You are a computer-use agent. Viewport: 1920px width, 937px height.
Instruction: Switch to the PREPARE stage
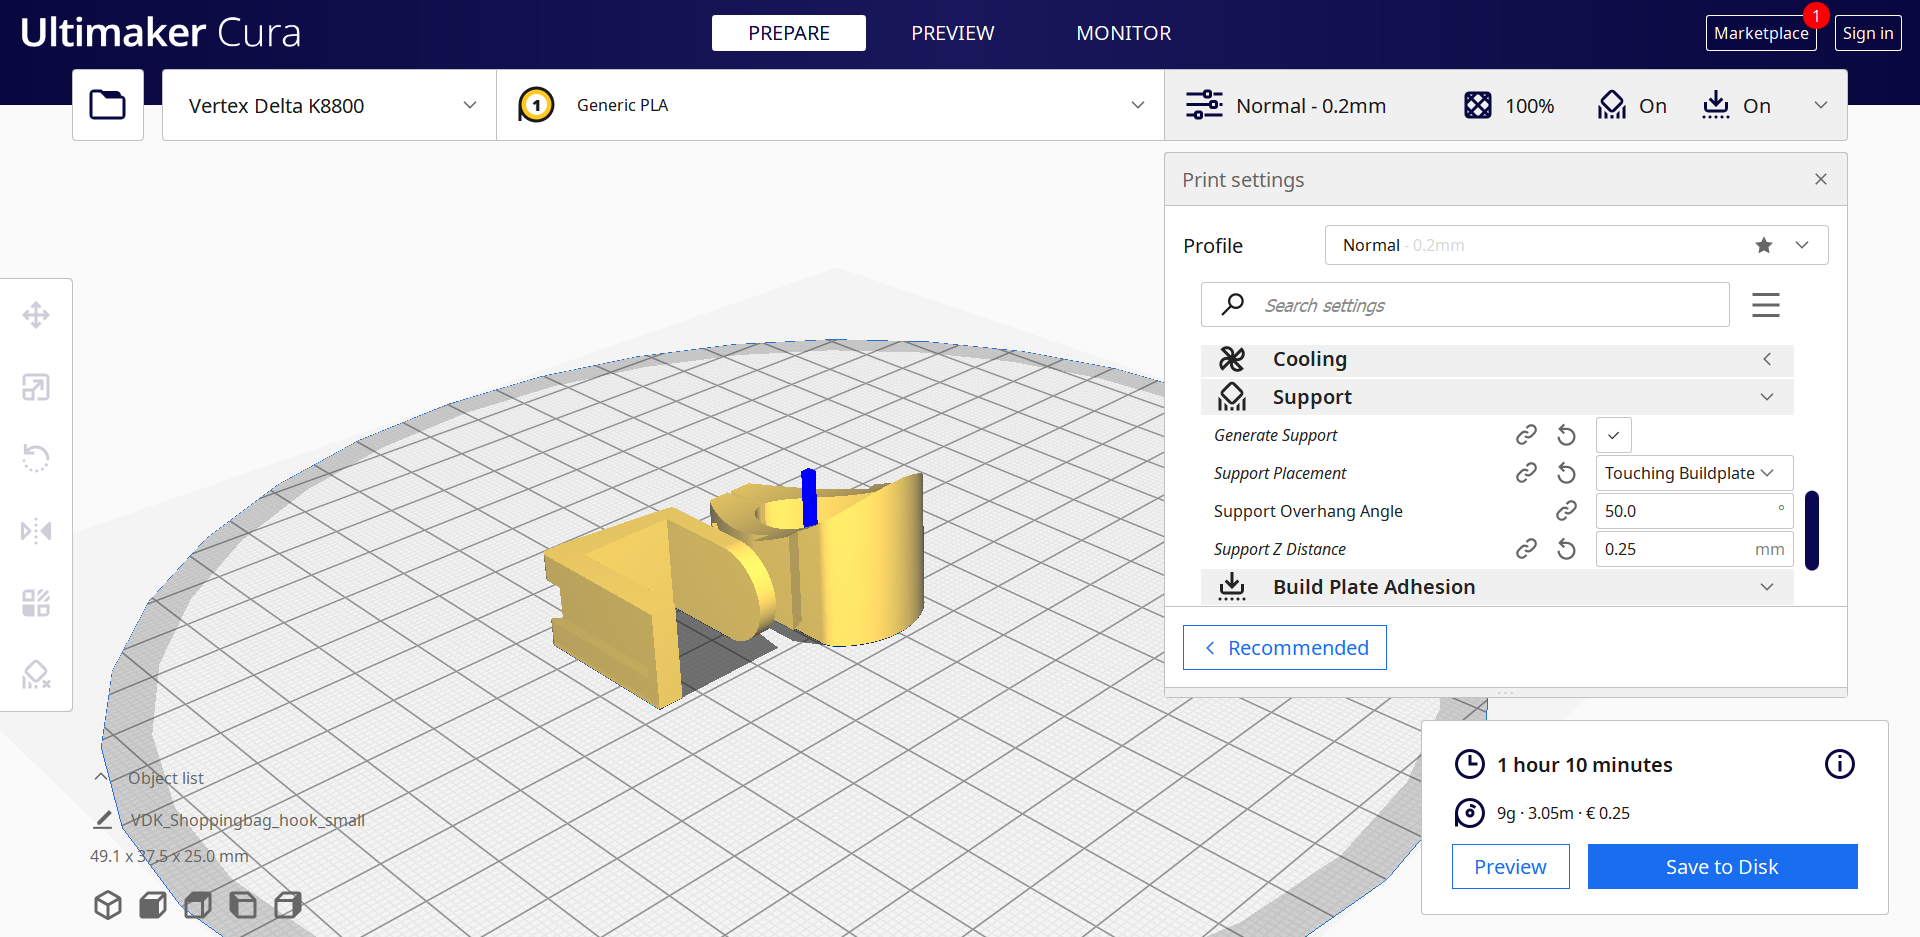tap(789, 33)
